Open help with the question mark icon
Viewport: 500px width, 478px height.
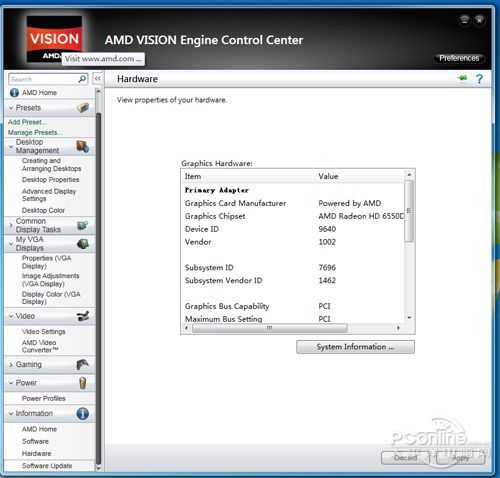(x=479, y=79)
